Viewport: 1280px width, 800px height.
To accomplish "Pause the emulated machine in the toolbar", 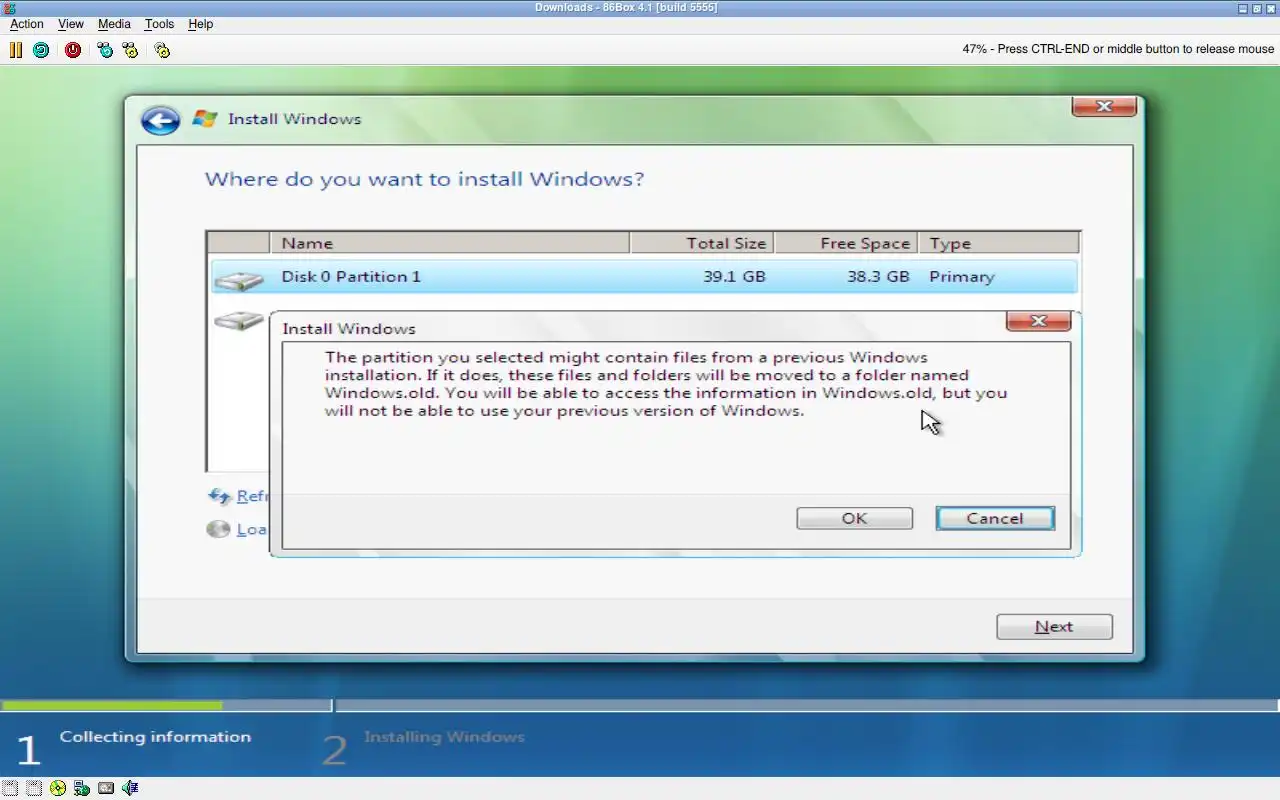I will pos(15,49).
